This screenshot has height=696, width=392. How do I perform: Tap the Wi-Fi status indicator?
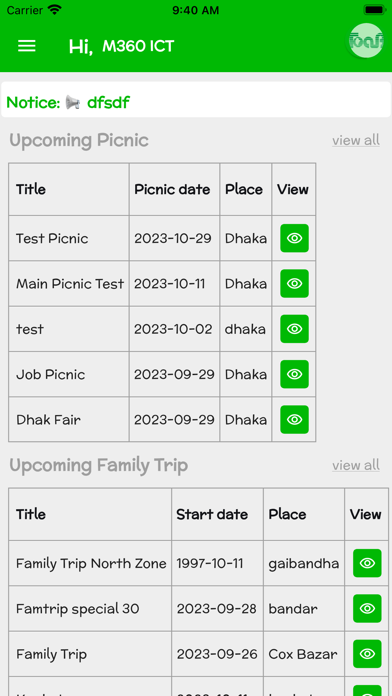tap(55, 10)
